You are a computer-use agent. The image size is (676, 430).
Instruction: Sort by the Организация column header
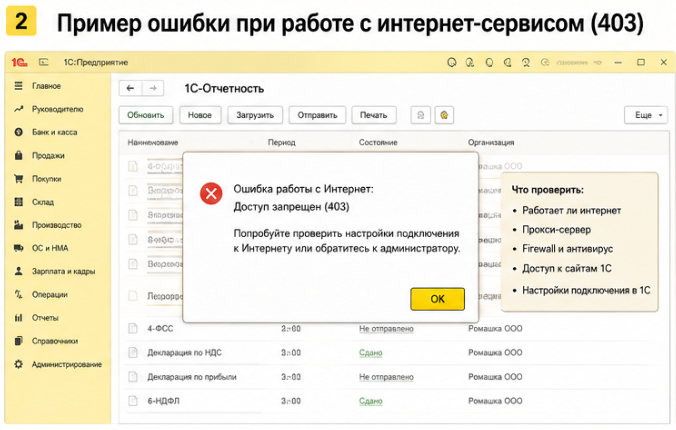tap(491, 142)
